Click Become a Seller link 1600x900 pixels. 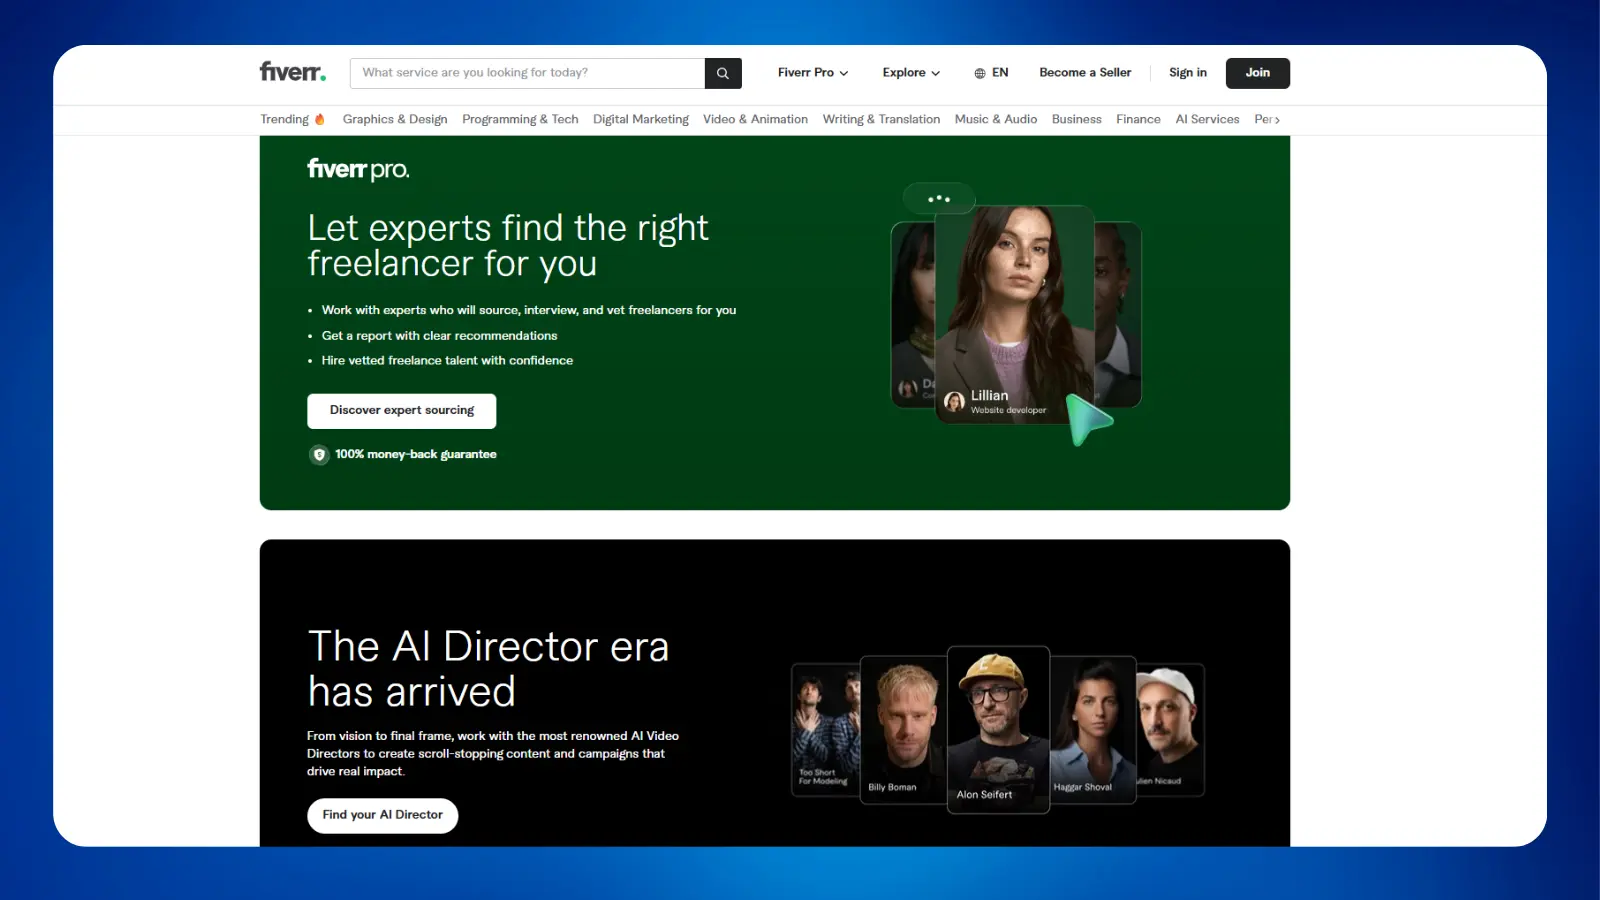click(1085, 73)
